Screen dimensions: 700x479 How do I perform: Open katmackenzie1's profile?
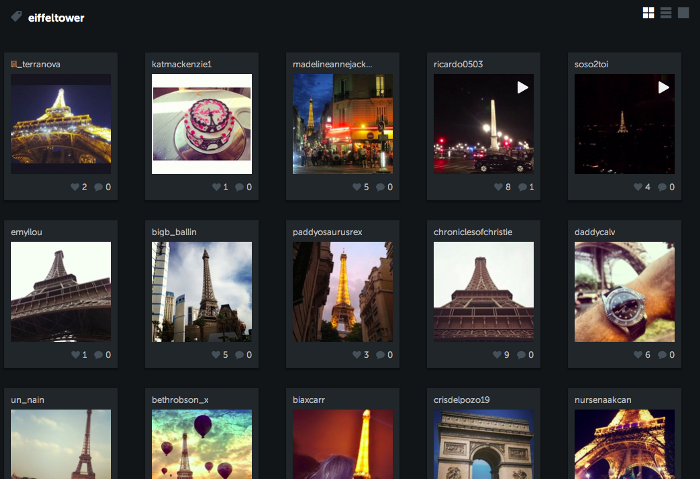coord(182,64)
